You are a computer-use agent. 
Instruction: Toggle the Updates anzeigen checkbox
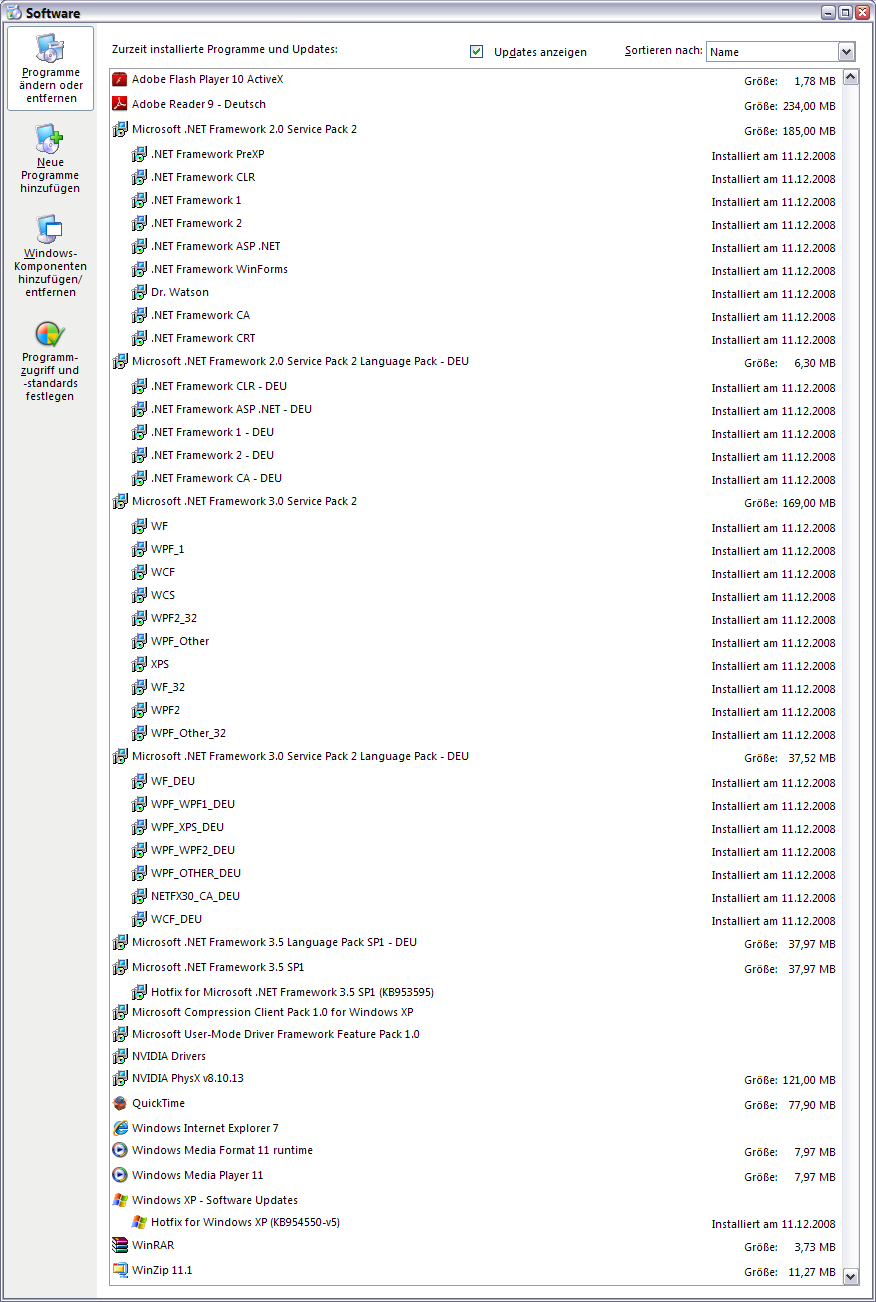[477, 51]
